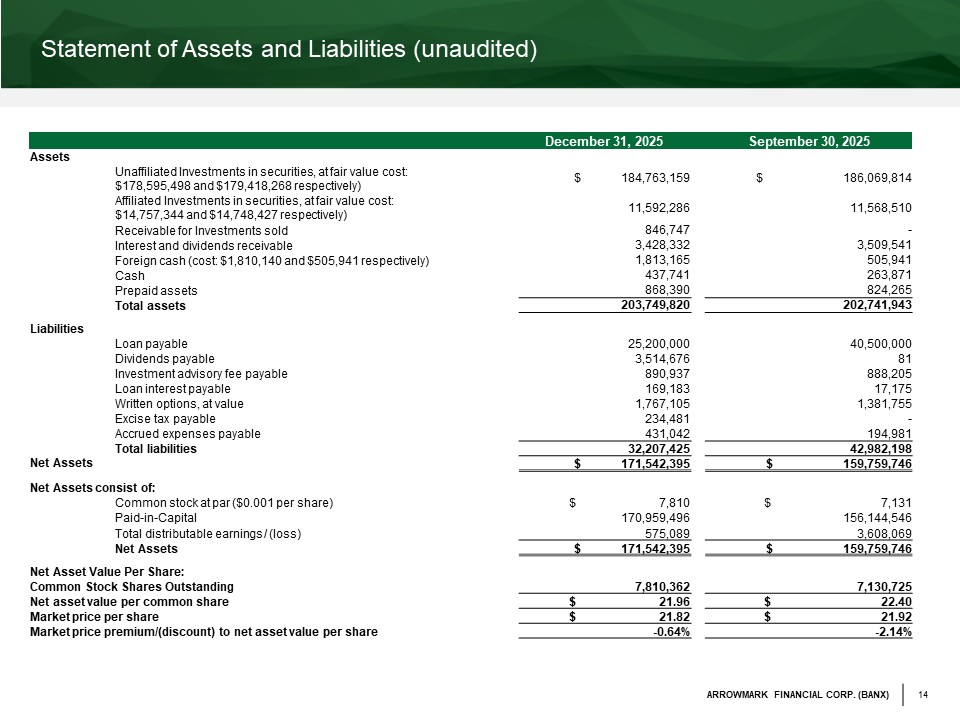Select the 'Receivable for Investments sold' row label
The height and width of the screenshot is (720, 960).
(x=201, y=230)
